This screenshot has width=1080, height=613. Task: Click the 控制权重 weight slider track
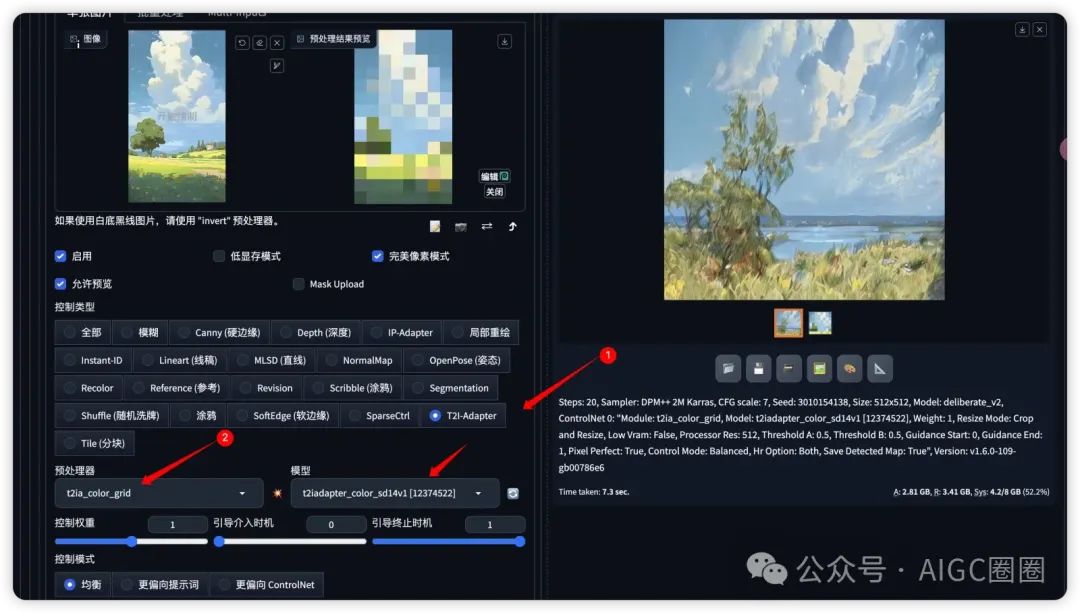coord(133,541)
